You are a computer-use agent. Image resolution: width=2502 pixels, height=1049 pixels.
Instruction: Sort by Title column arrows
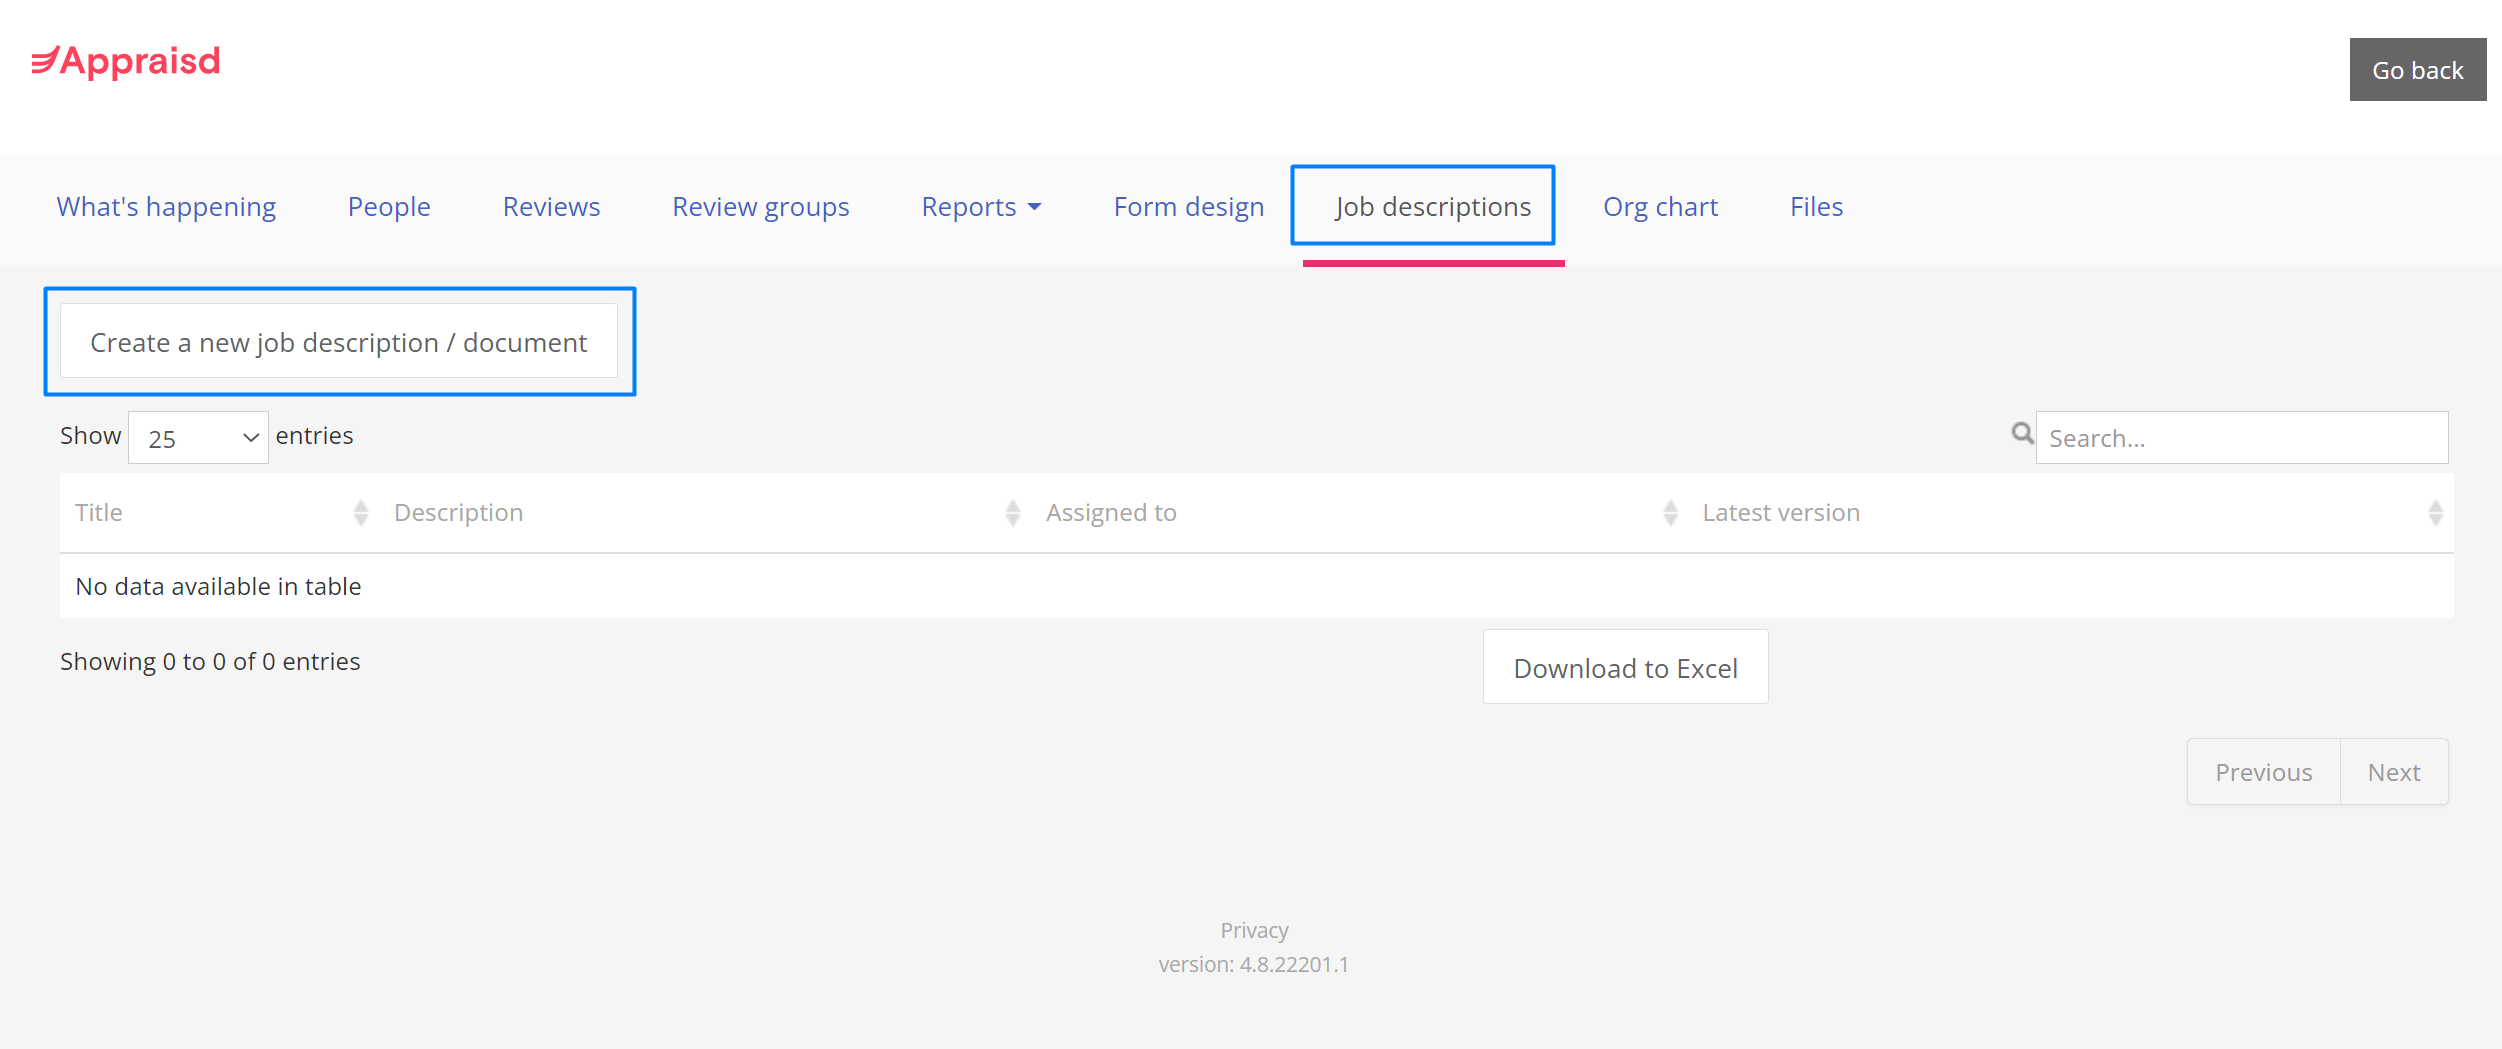tap(361, 513)
